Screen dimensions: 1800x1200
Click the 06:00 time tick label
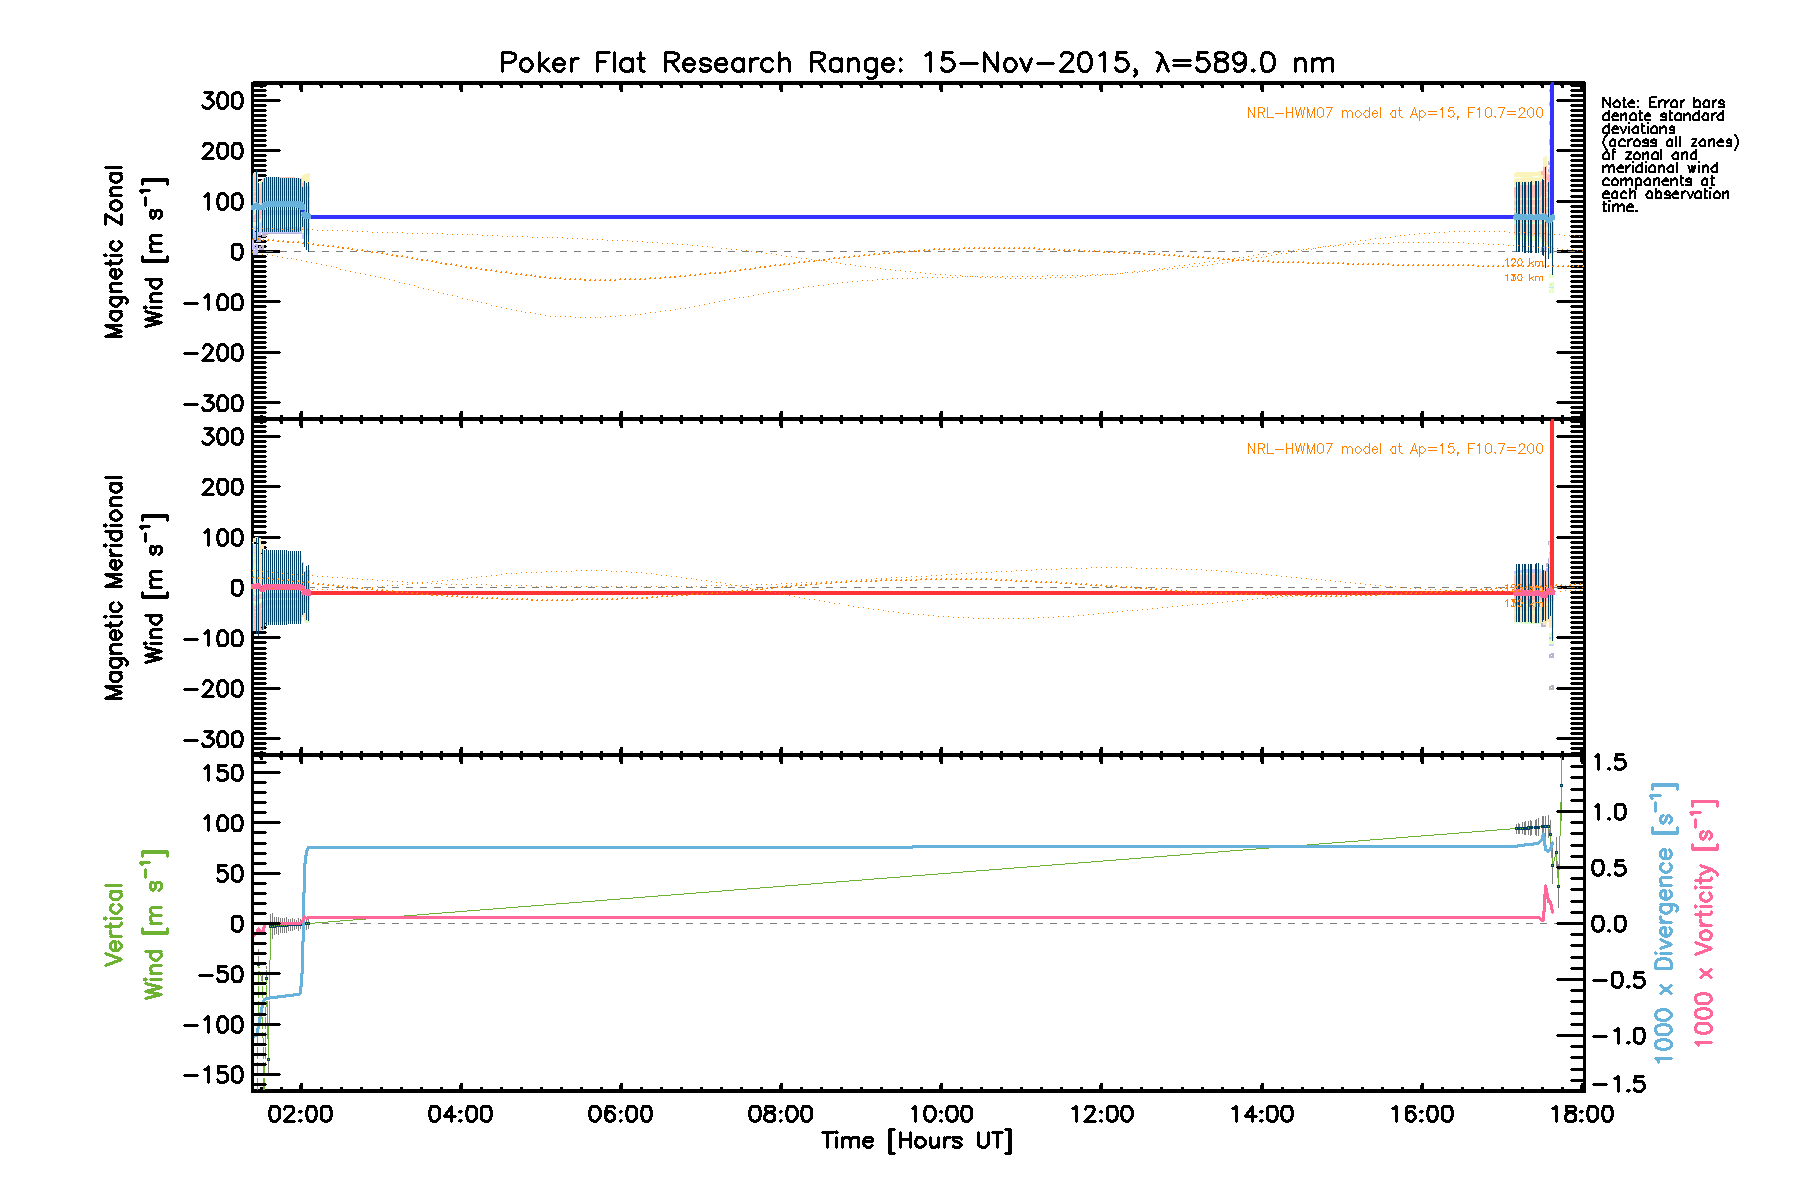point(620,1115)
